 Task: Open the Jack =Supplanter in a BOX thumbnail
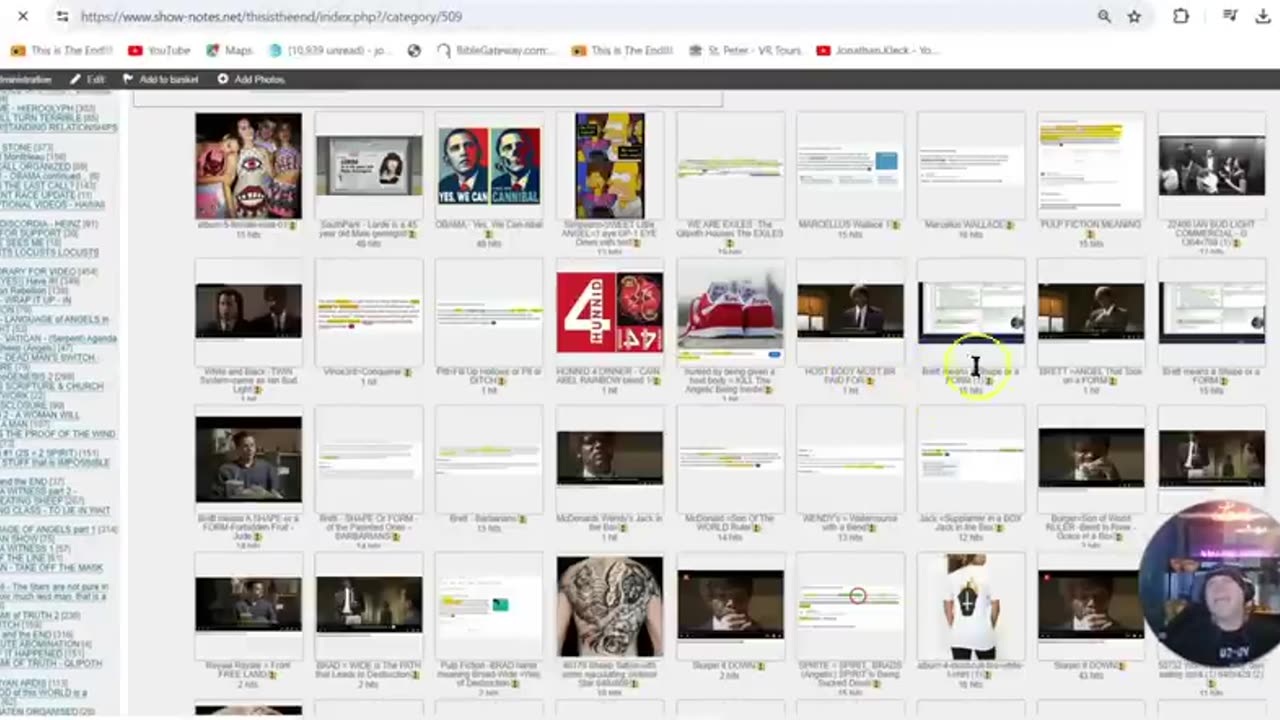[x=971, y=459]
